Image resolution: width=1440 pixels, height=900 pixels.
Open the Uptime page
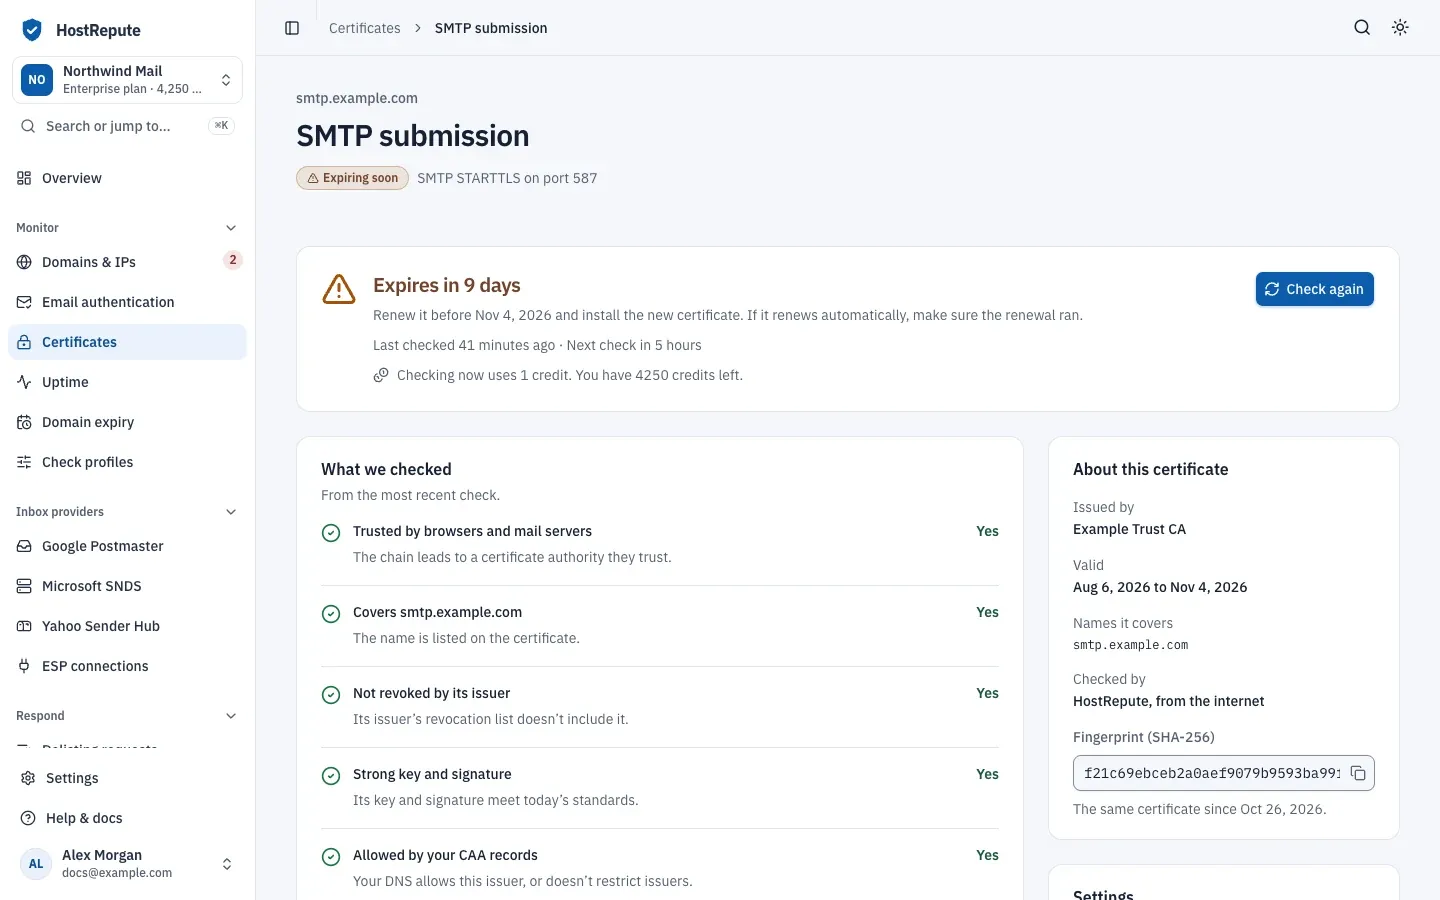[127, 382]
